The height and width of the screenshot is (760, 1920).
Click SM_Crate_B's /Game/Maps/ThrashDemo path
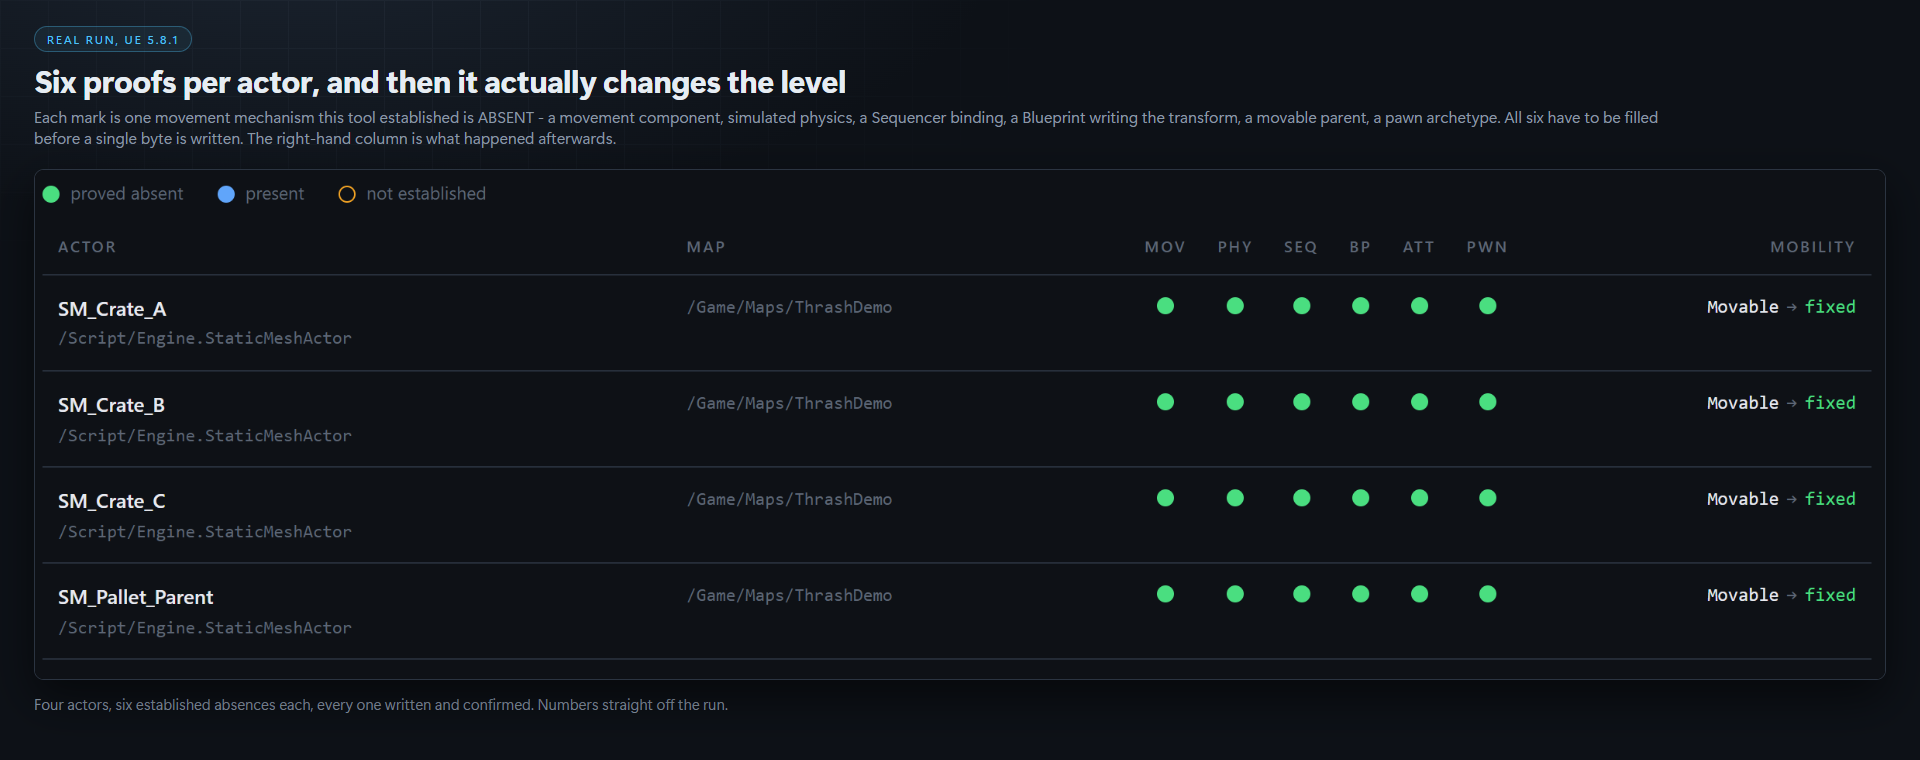coord(789,403)
